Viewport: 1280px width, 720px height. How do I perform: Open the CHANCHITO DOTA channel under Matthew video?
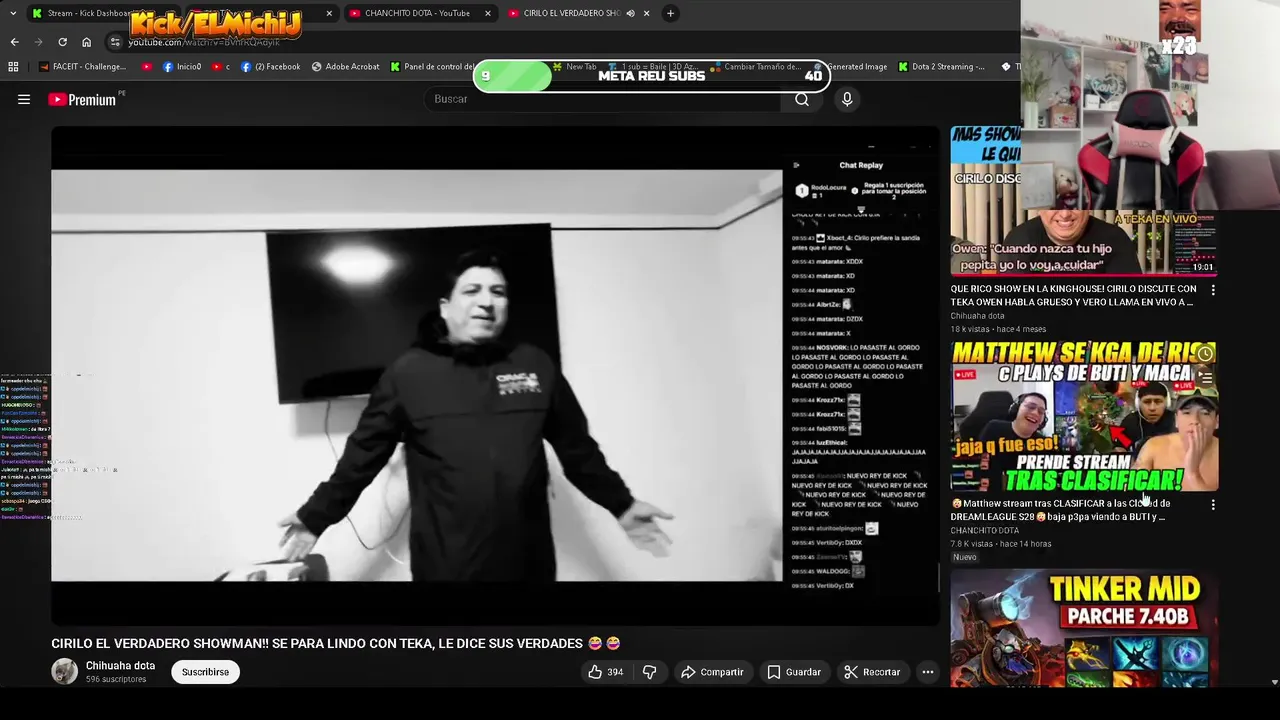[x=985, y=531]
